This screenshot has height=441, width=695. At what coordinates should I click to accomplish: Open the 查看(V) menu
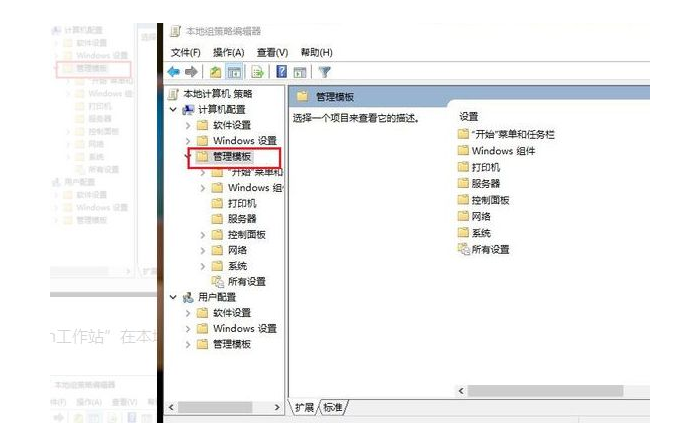point(272,52)
